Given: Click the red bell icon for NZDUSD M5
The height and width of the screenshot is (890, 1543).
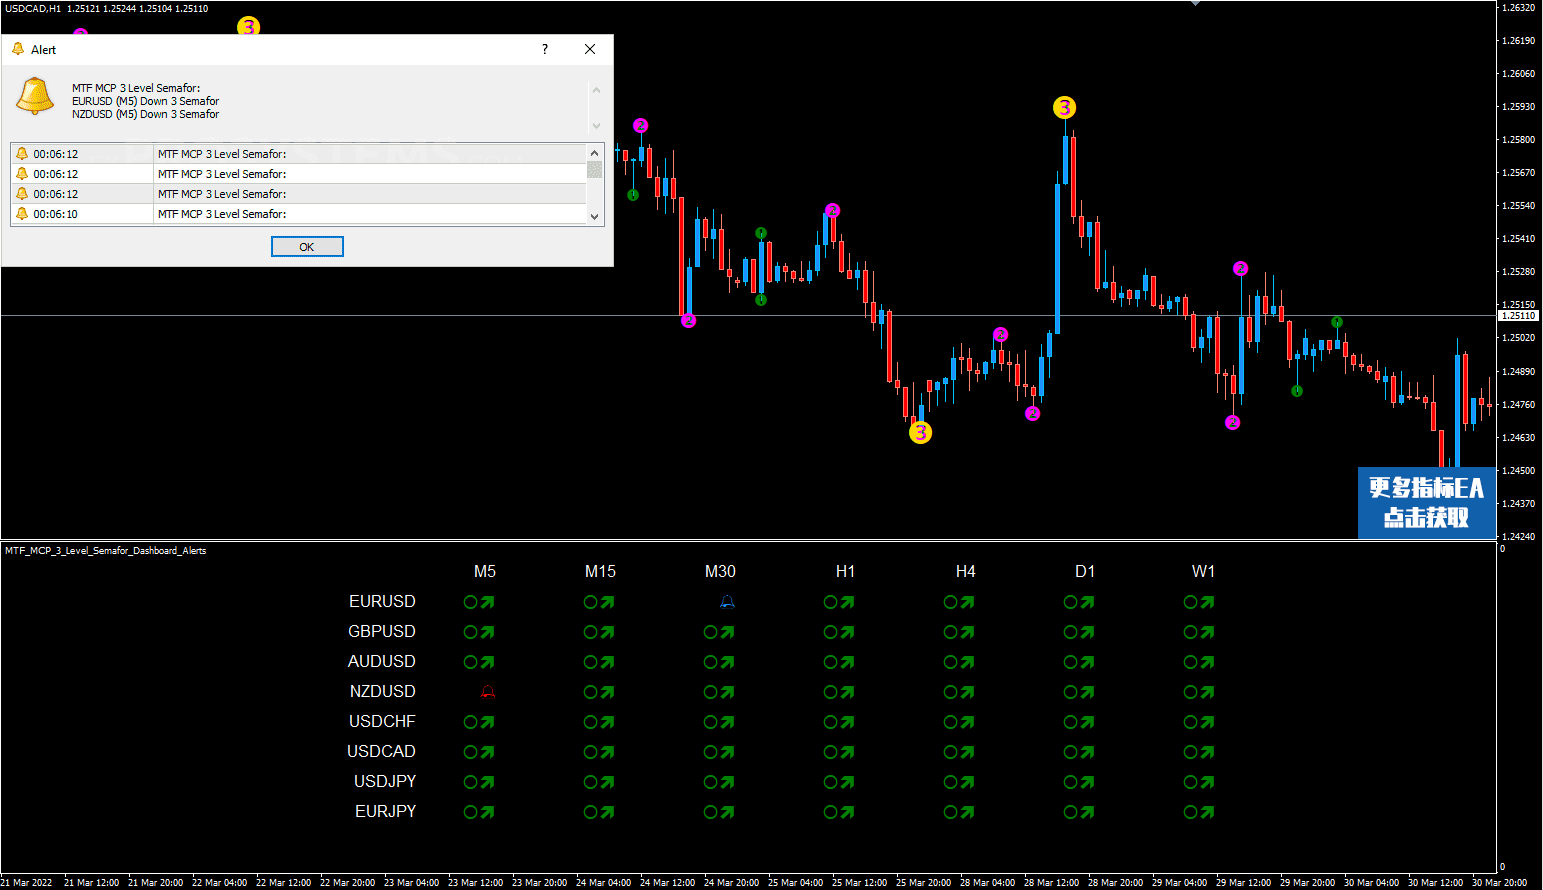Looking at the screenshot, I should click(488, 692).
